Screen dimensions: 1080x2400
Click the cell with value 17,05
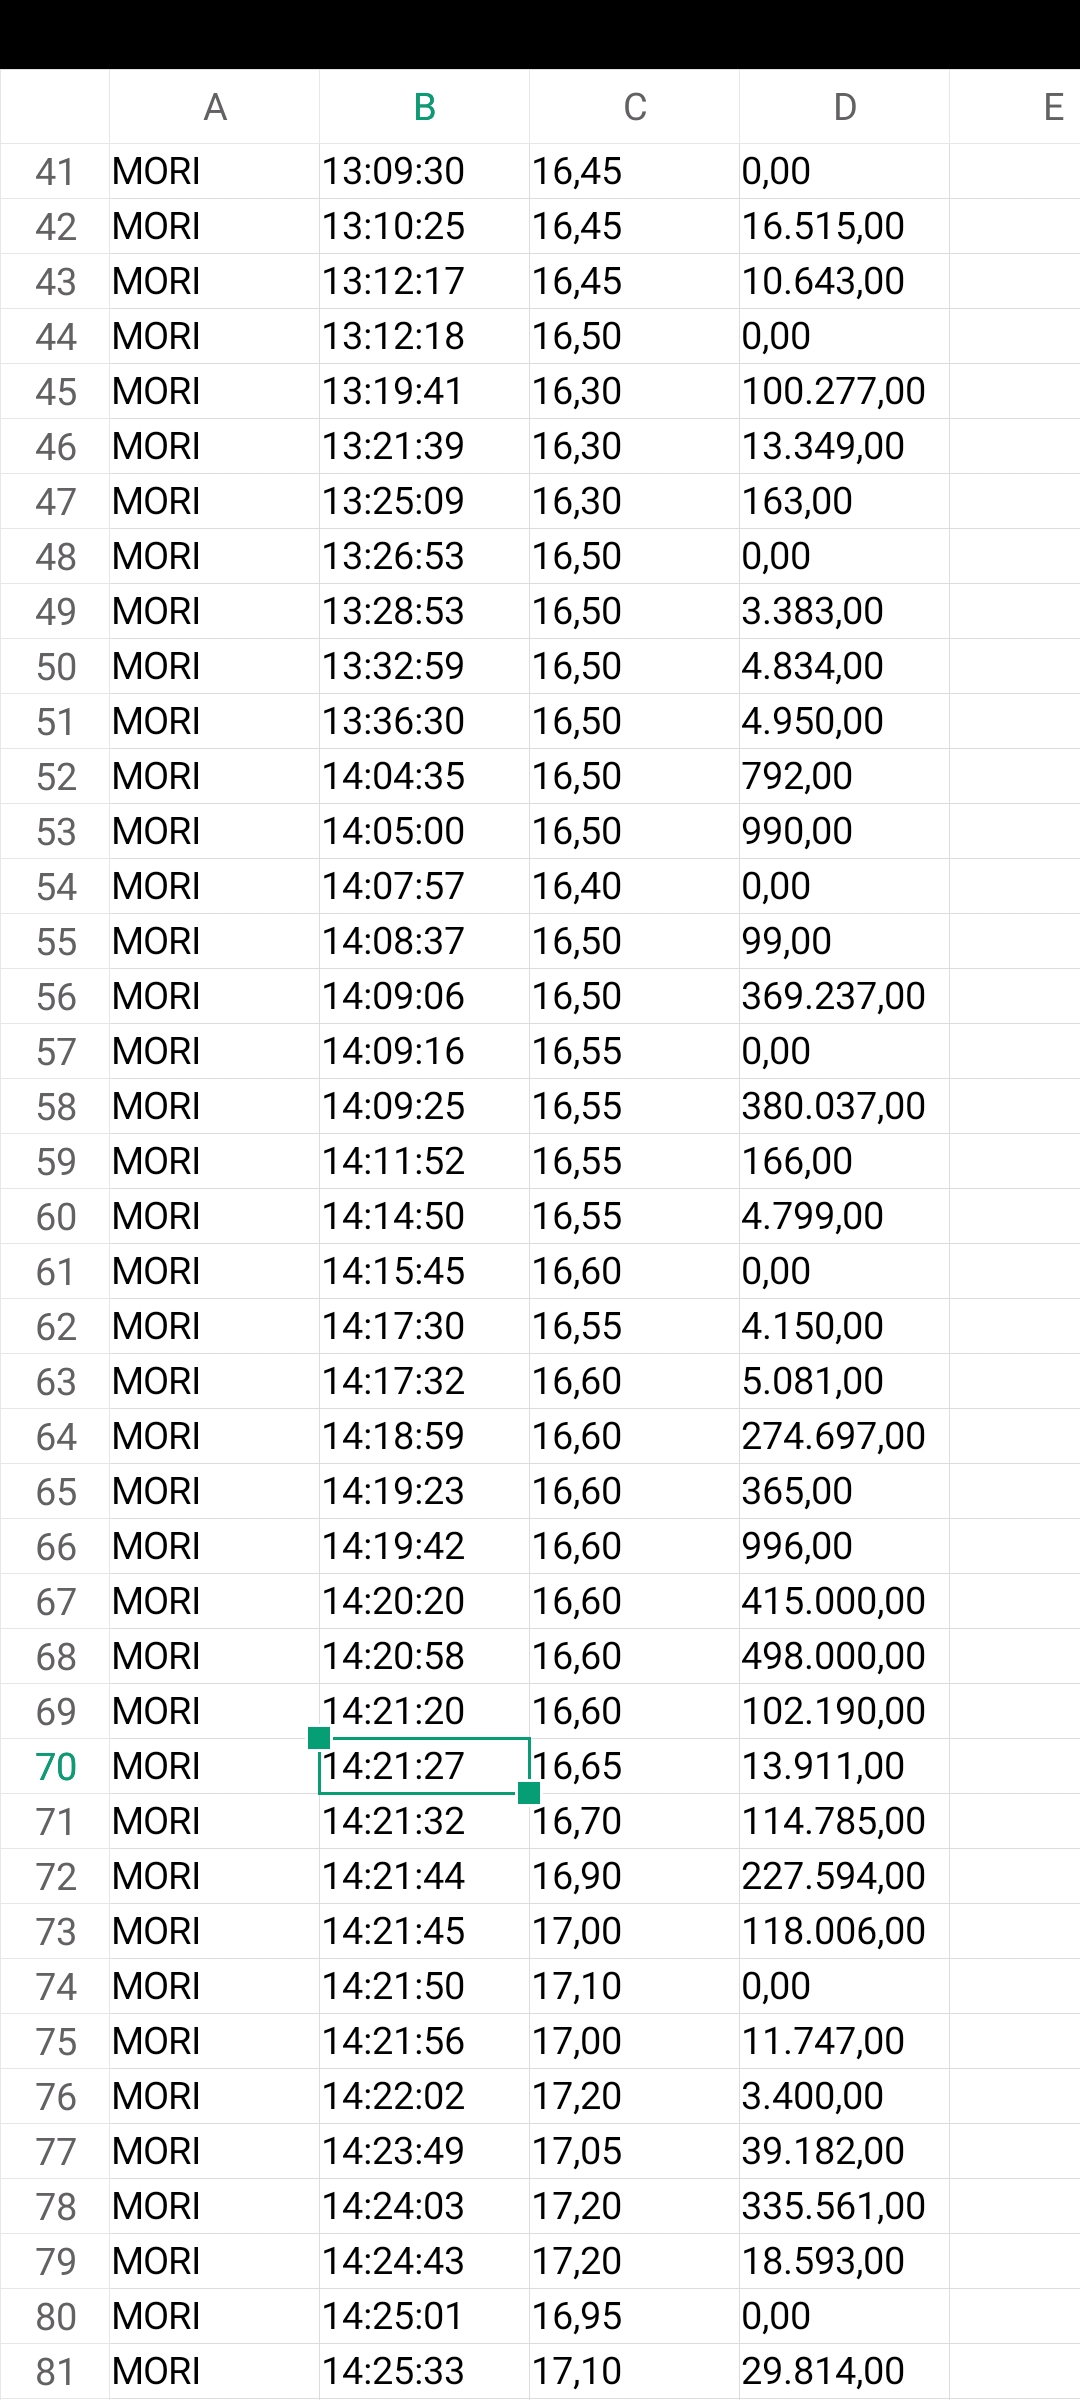point(634,2152)
